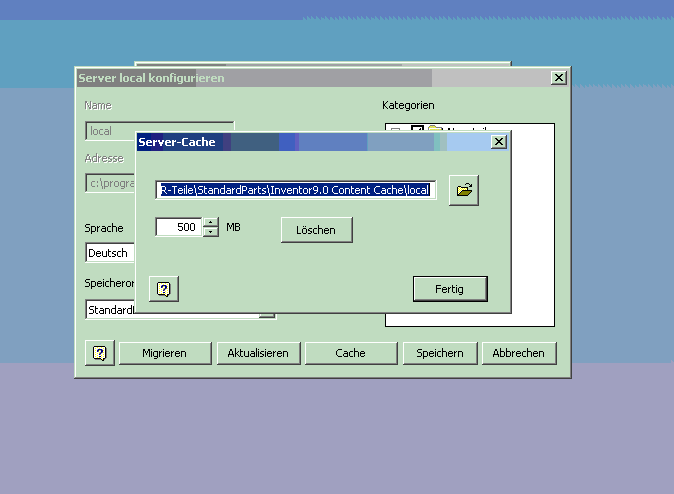The height and width of the screenshot is (494, 674).
Task: Decrease cache size with down arrow
Action: [x=211, y=232]
